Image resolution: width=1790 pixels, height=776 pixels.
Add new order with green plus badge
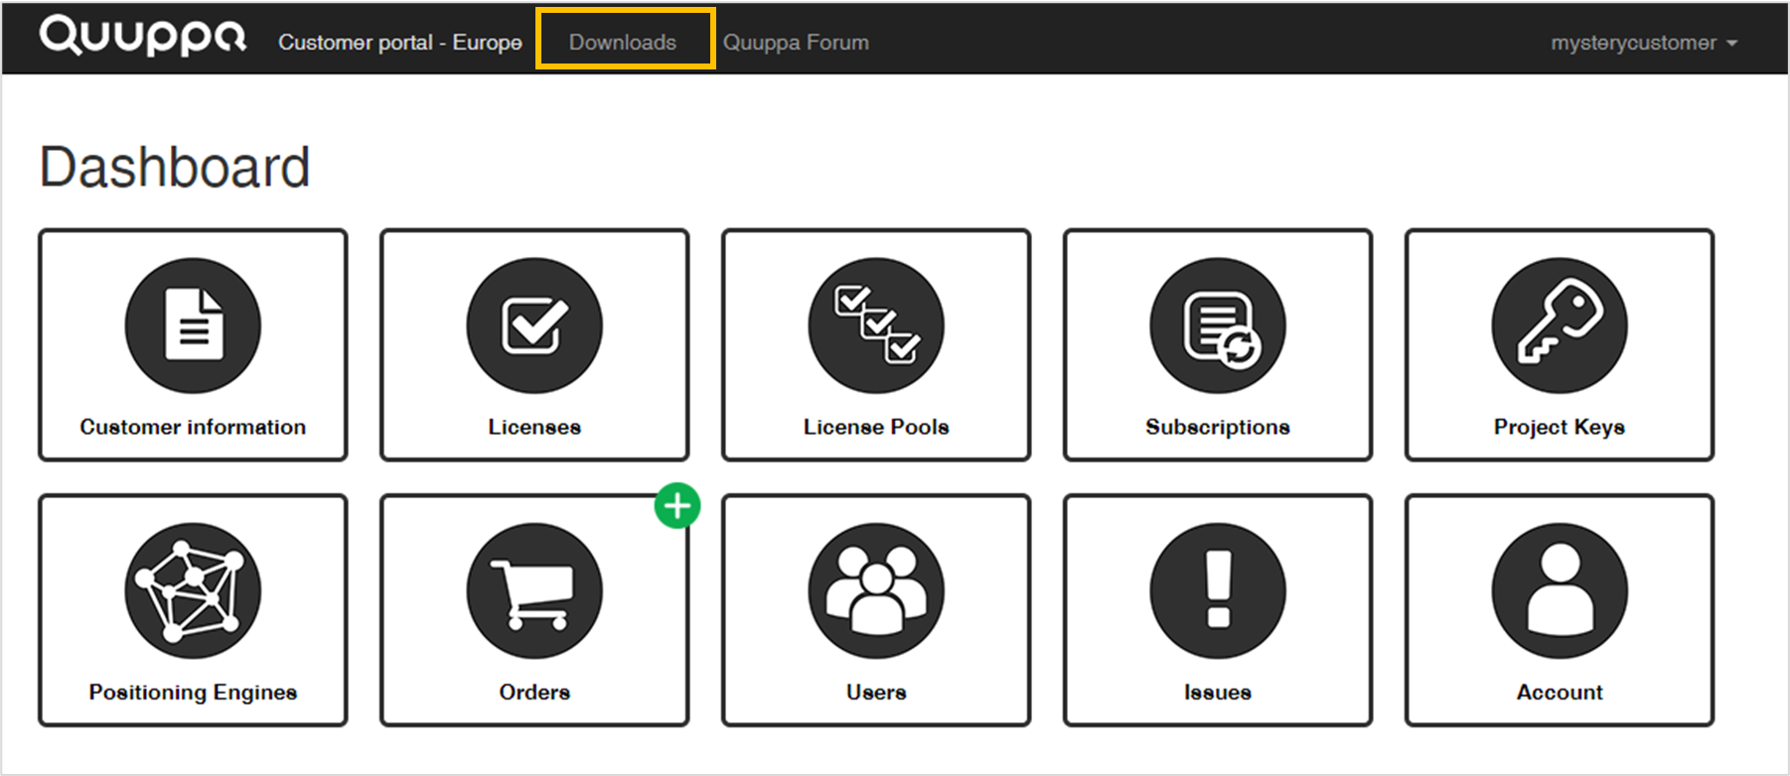tap(678, 506)
